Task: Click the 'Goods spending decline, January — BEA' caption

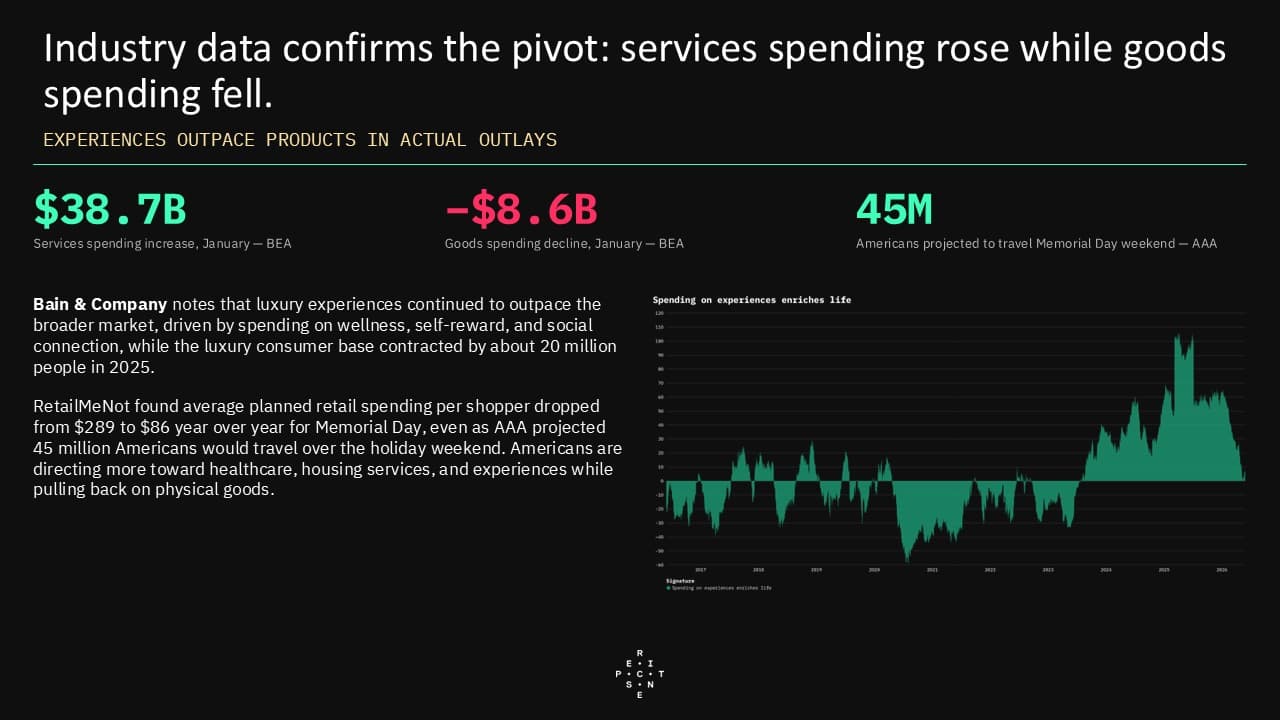Action: coord(564,243)
